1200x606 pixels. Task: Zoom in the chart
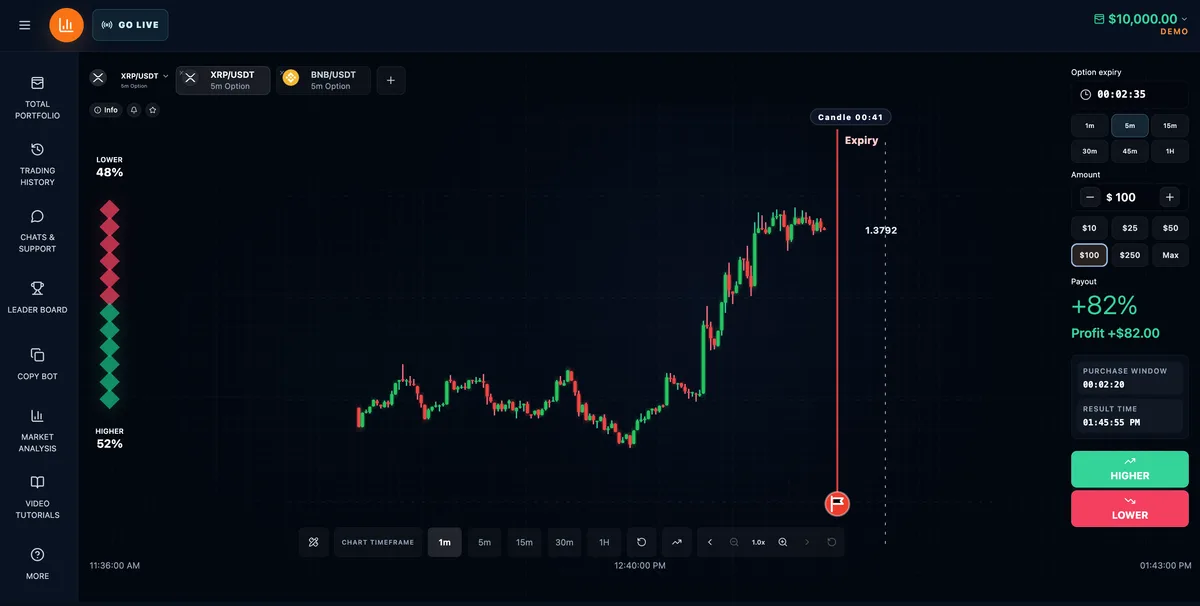783,542
